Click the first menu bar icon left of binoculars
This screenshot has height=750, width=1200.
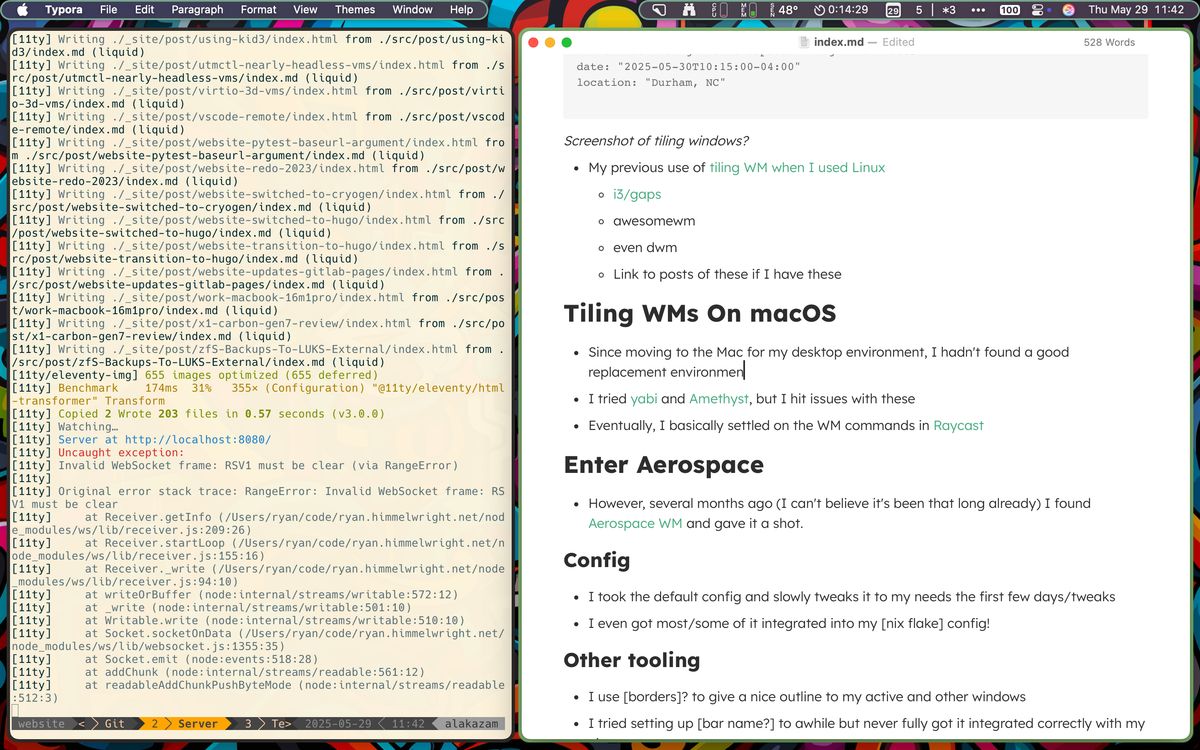660,10
